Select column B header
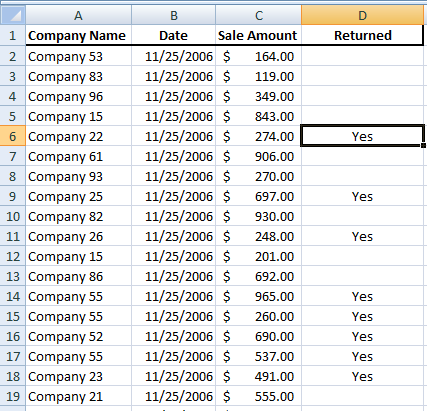The height and width of the screenshot is (411, 427). pyautogui.click(x=174, y=15)
